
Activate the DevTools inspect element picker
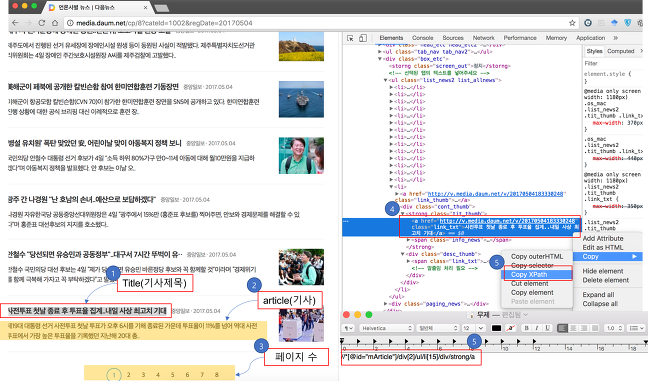coord(350,38)
